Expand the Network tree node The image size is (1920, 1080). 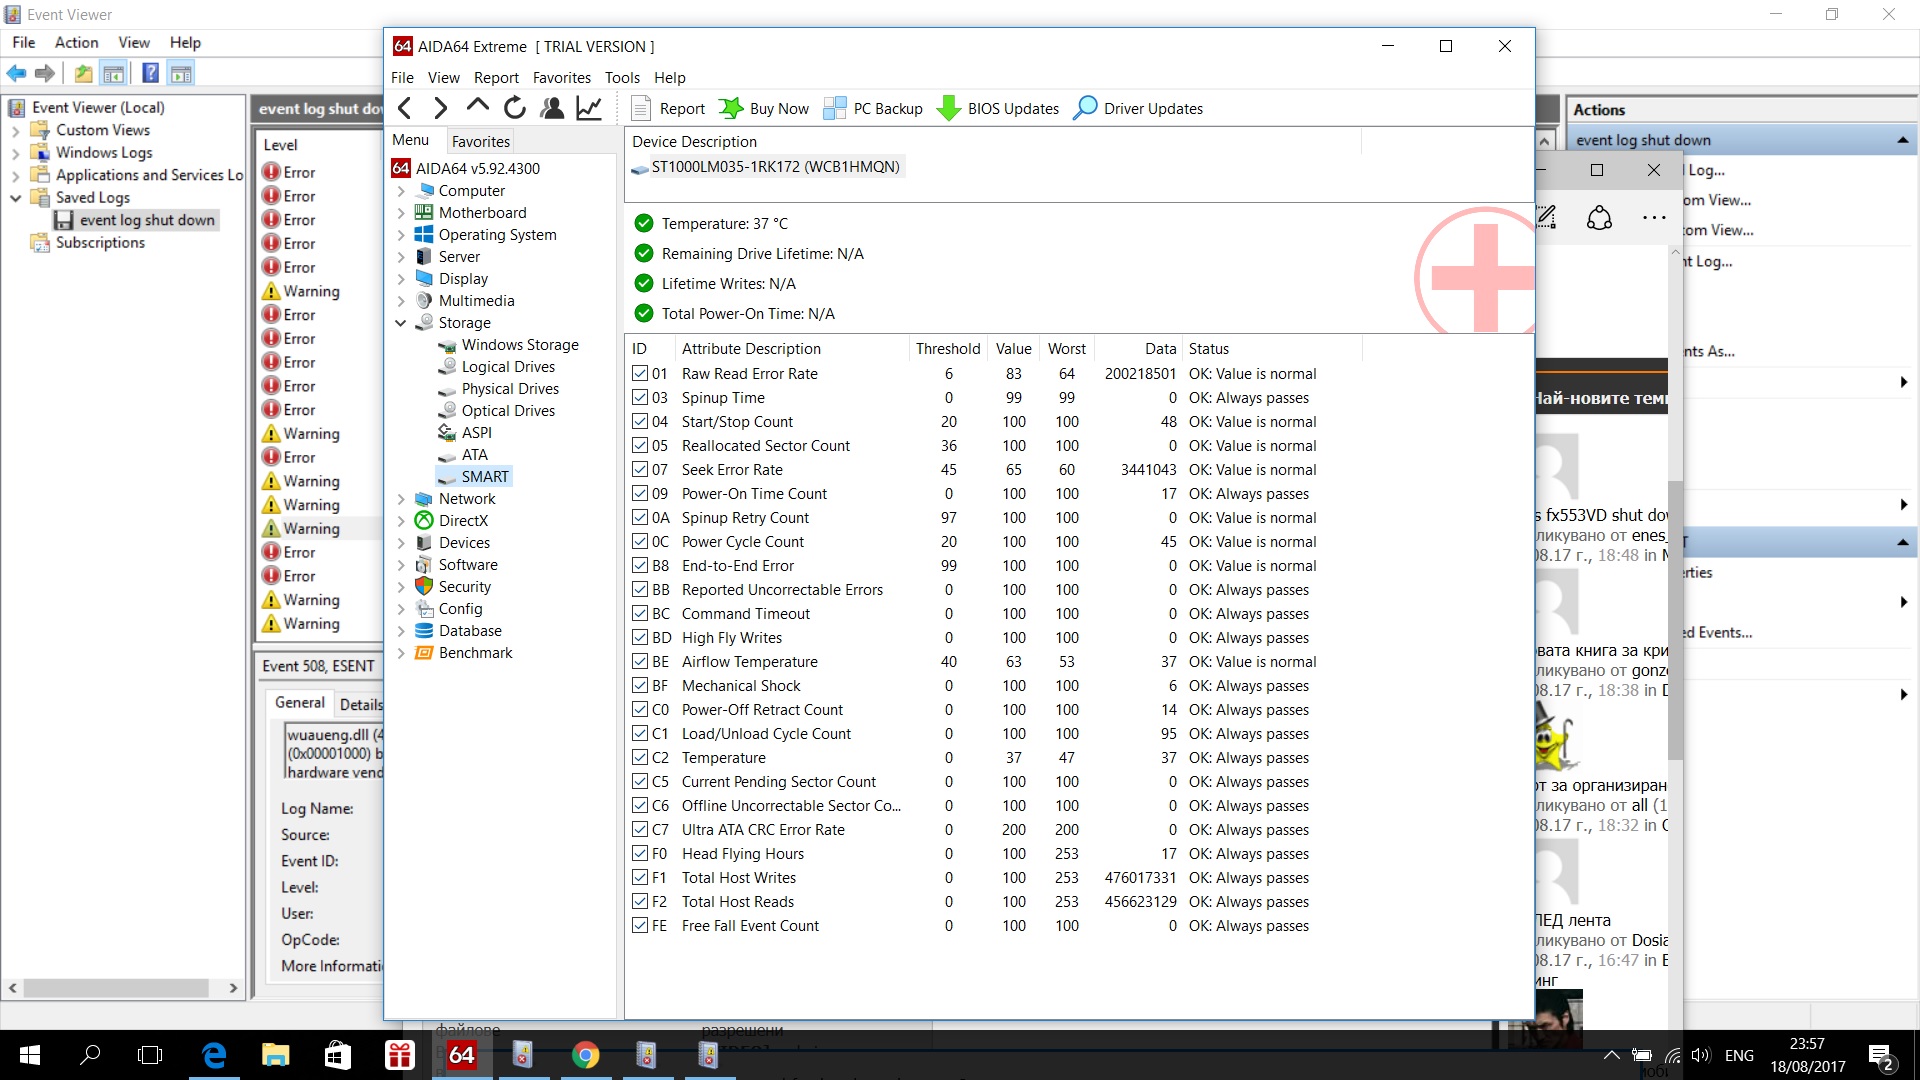401,499
